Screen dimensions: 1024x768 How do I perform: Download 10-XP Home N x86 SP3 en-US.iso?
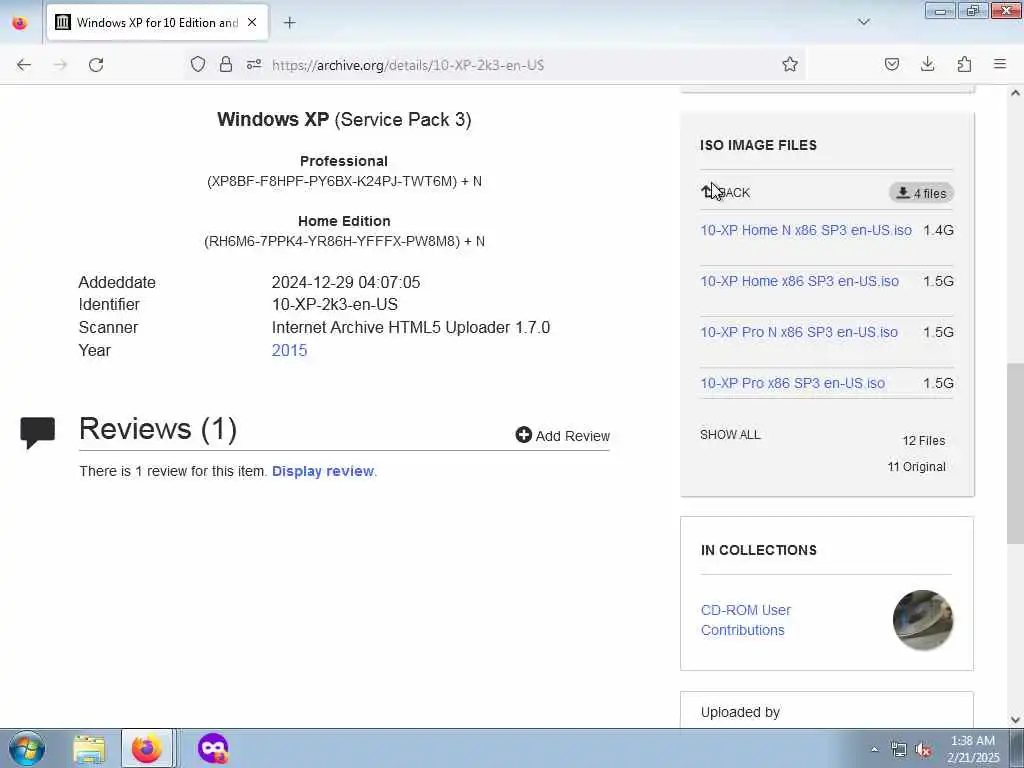[x=806, y=230]
